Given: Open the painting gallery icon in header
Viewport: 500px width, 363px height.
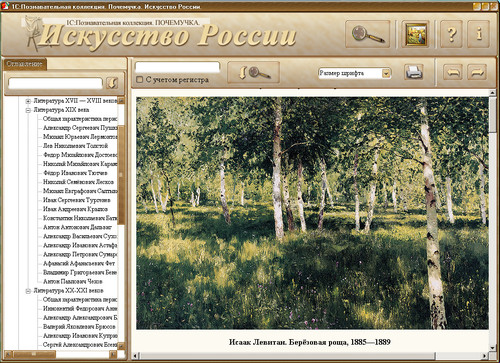Looking at the screenshot, I should (x=415, y=34).
